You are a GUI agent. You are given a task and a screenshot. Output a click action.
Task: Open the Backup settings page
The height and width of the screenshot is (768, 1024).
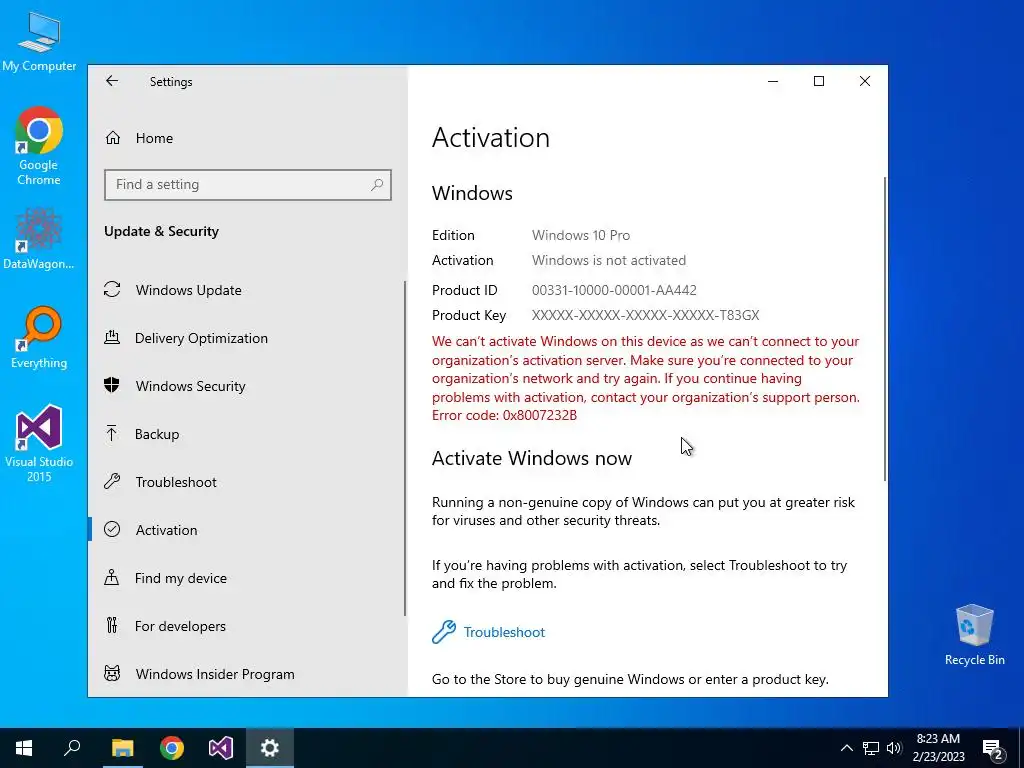(x=247, y=434)
